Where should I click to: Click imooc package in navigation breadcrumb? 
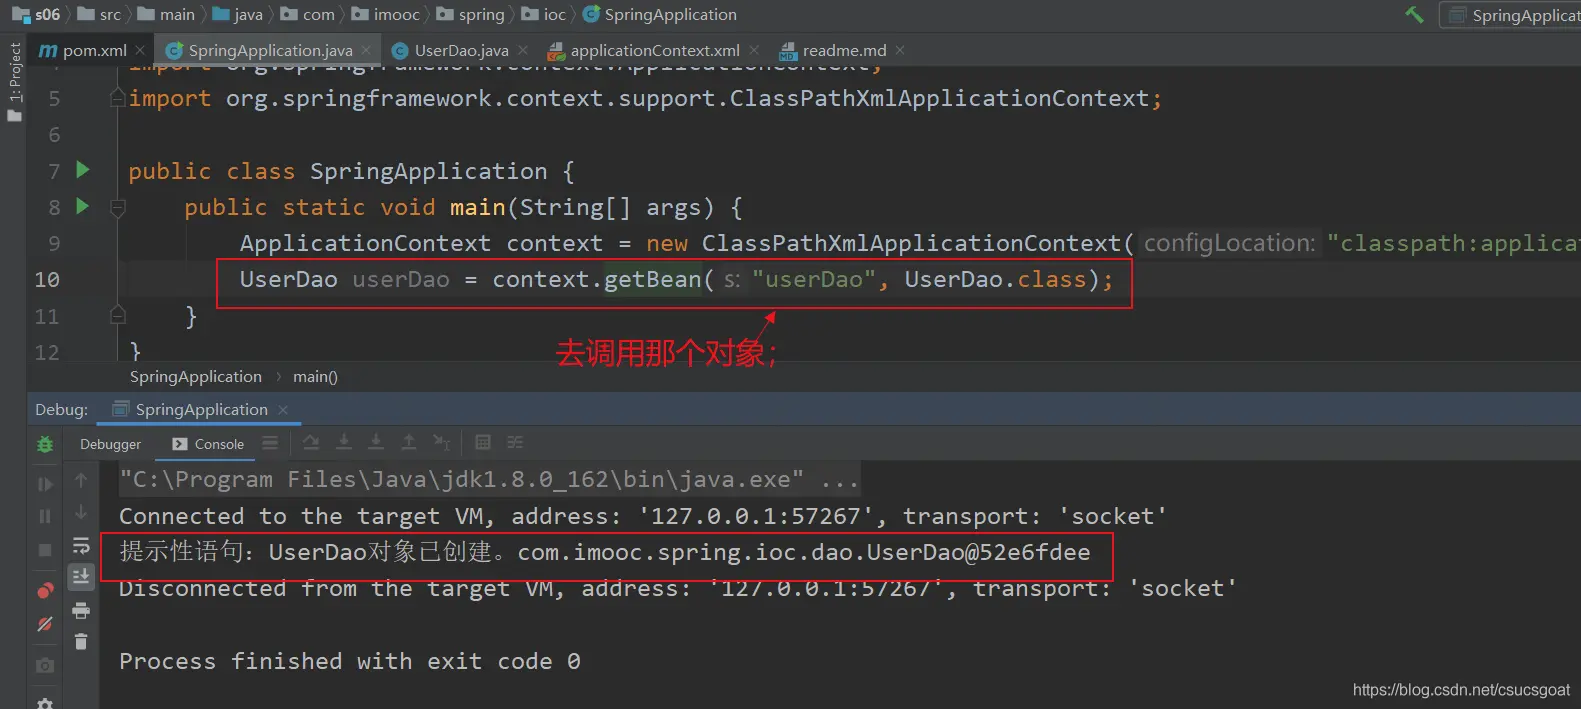385,14
